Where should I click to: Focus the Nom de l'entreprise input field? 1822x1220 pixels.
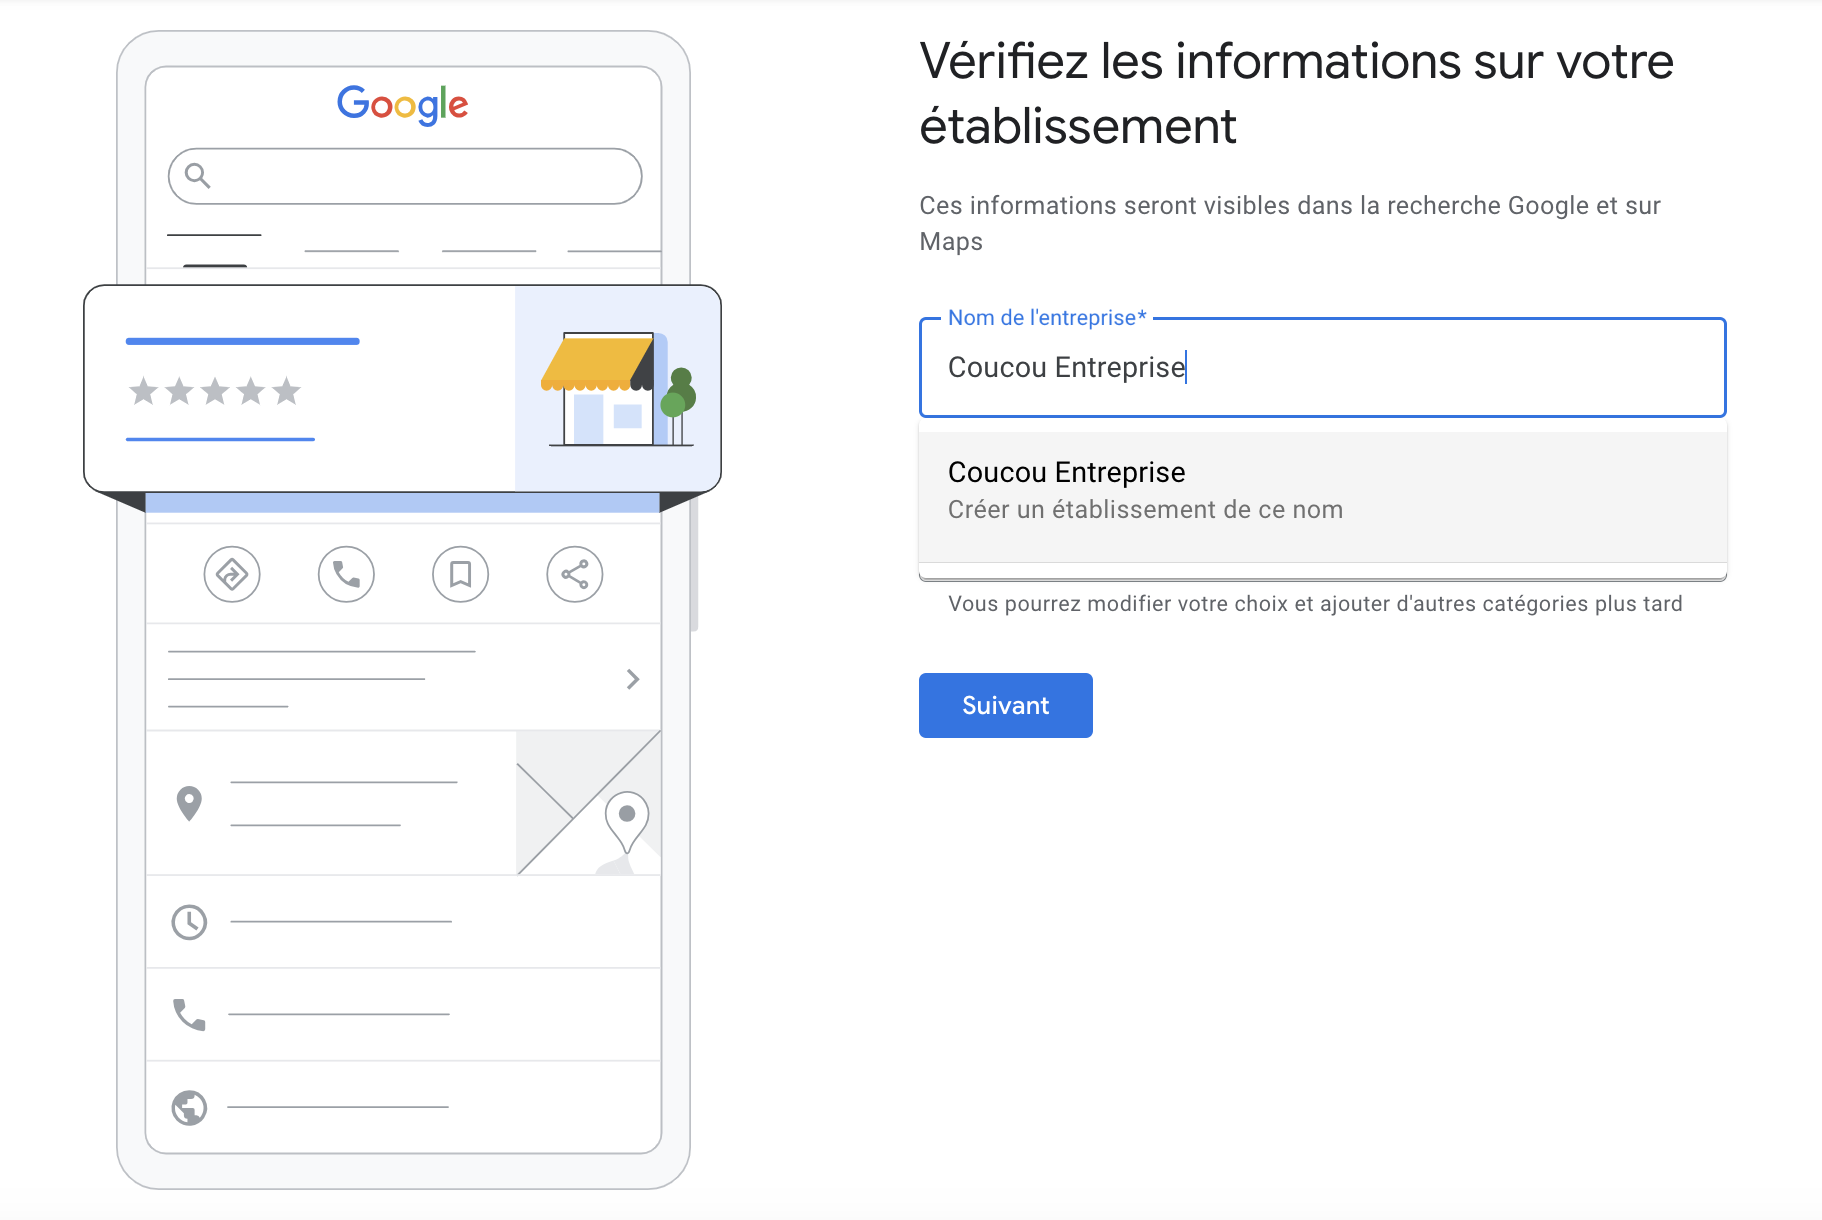tap(1322, 367)
